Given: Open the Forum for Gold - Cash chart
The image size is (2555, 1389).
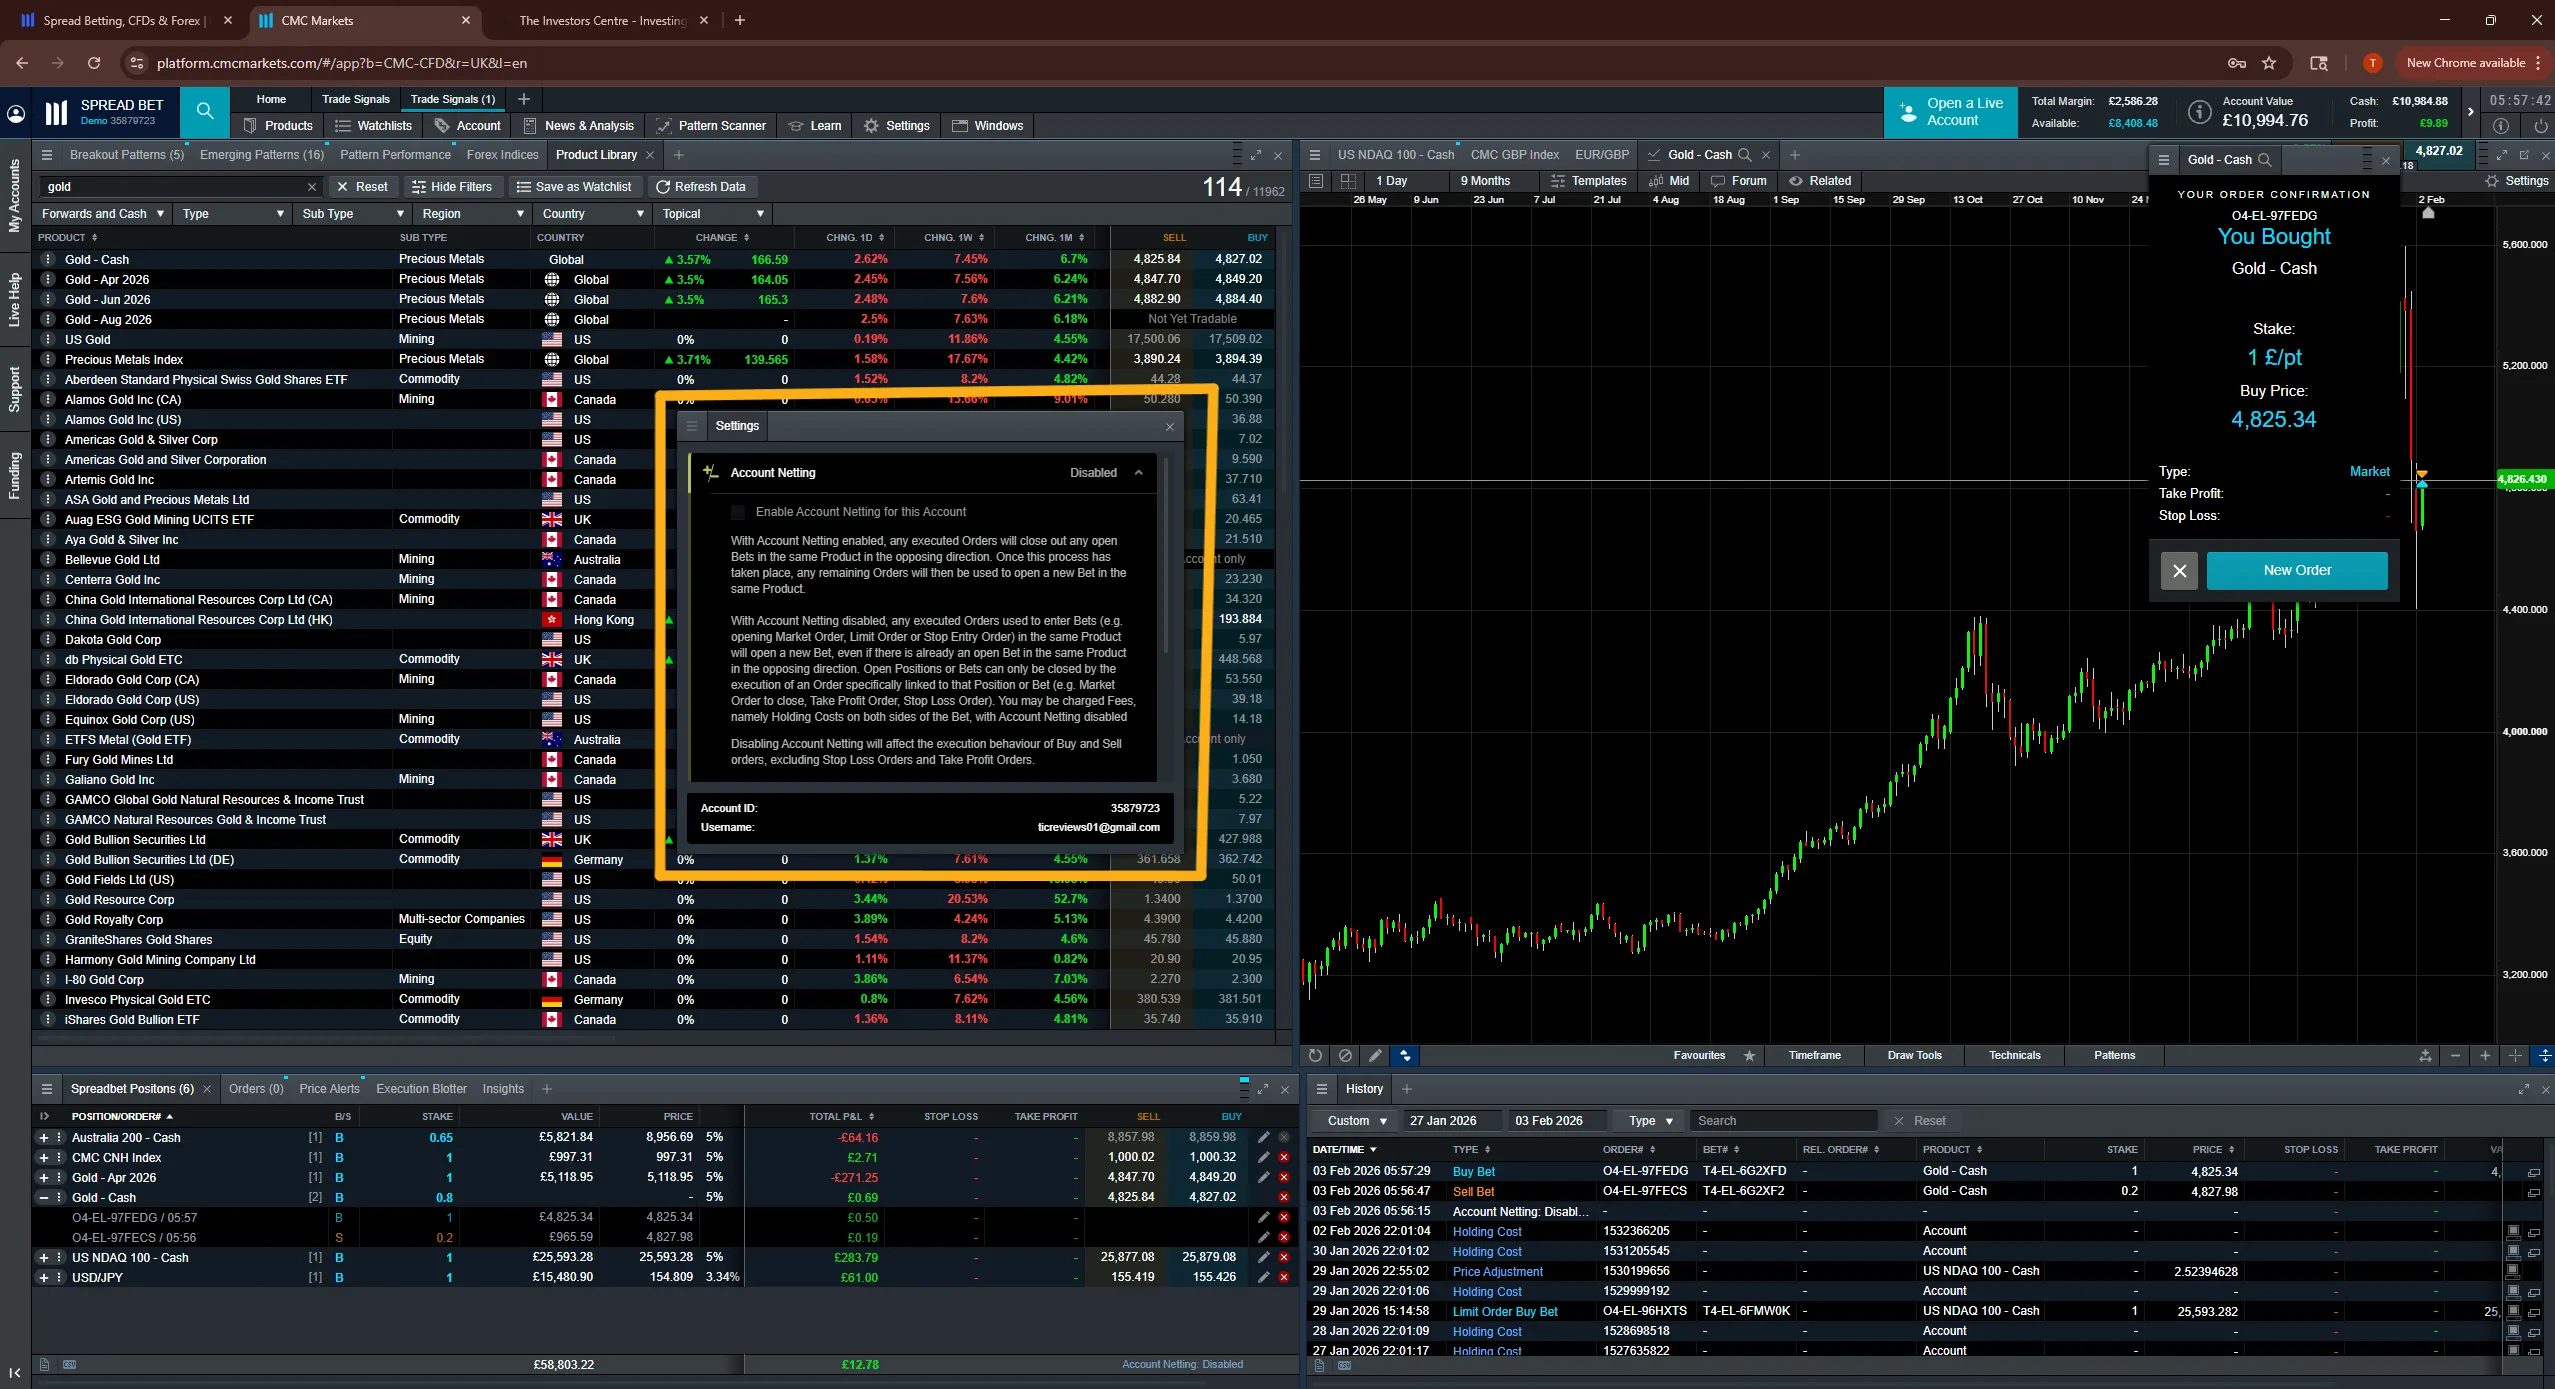Looking at the screenshot, I should 1738,181.
